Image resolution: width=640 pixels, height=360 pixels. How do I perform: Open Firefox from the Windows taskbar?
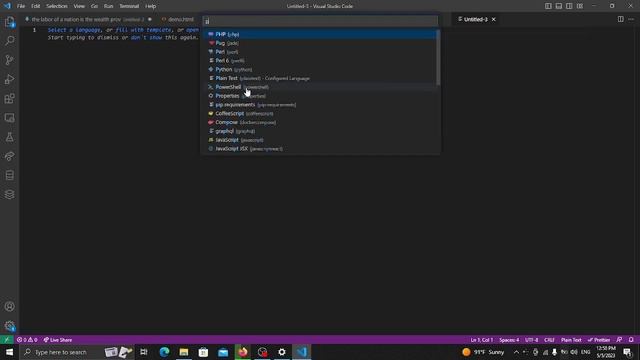coord(243,352)
